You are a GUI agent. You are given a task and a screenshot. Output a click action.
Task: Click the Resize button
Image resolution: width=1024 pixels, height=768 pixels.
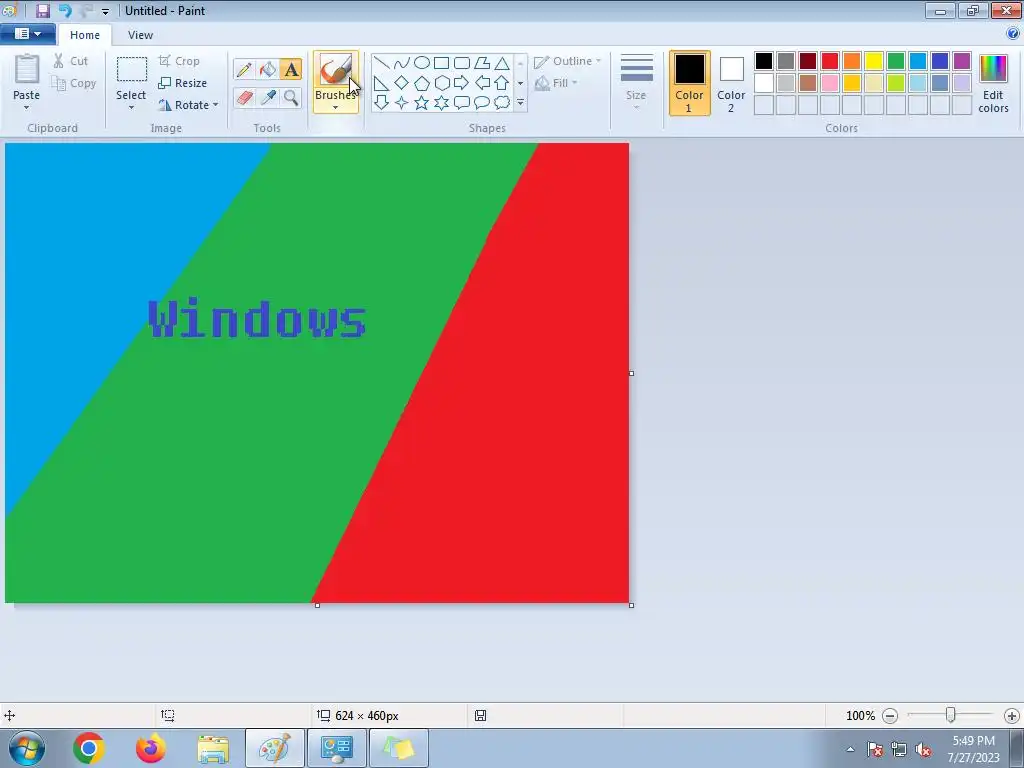pyautogui.click(x=183, y=83)
